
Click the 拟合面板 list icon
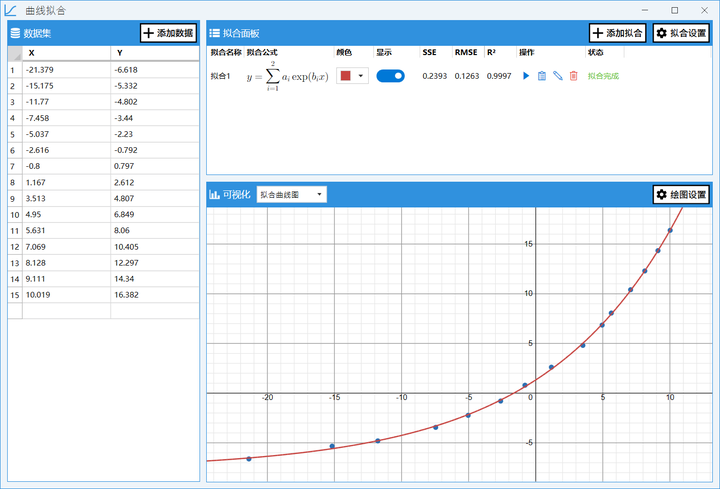214,33
